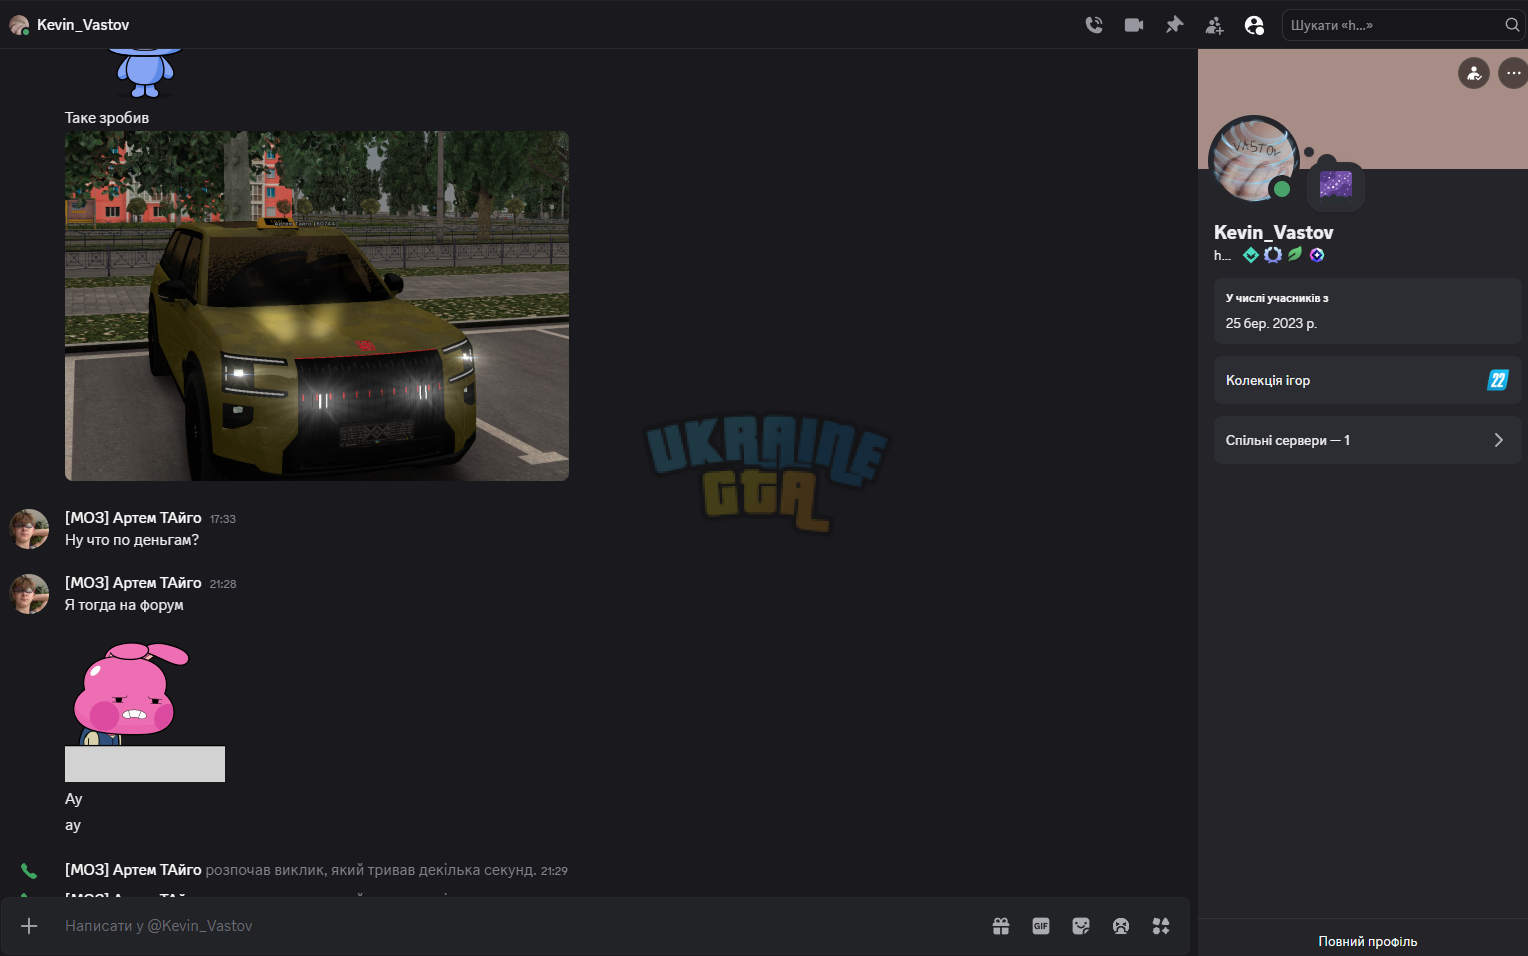Open the GIF picker
Viewport: 1528px width, 956px height.
click(x=1041, y=926)
